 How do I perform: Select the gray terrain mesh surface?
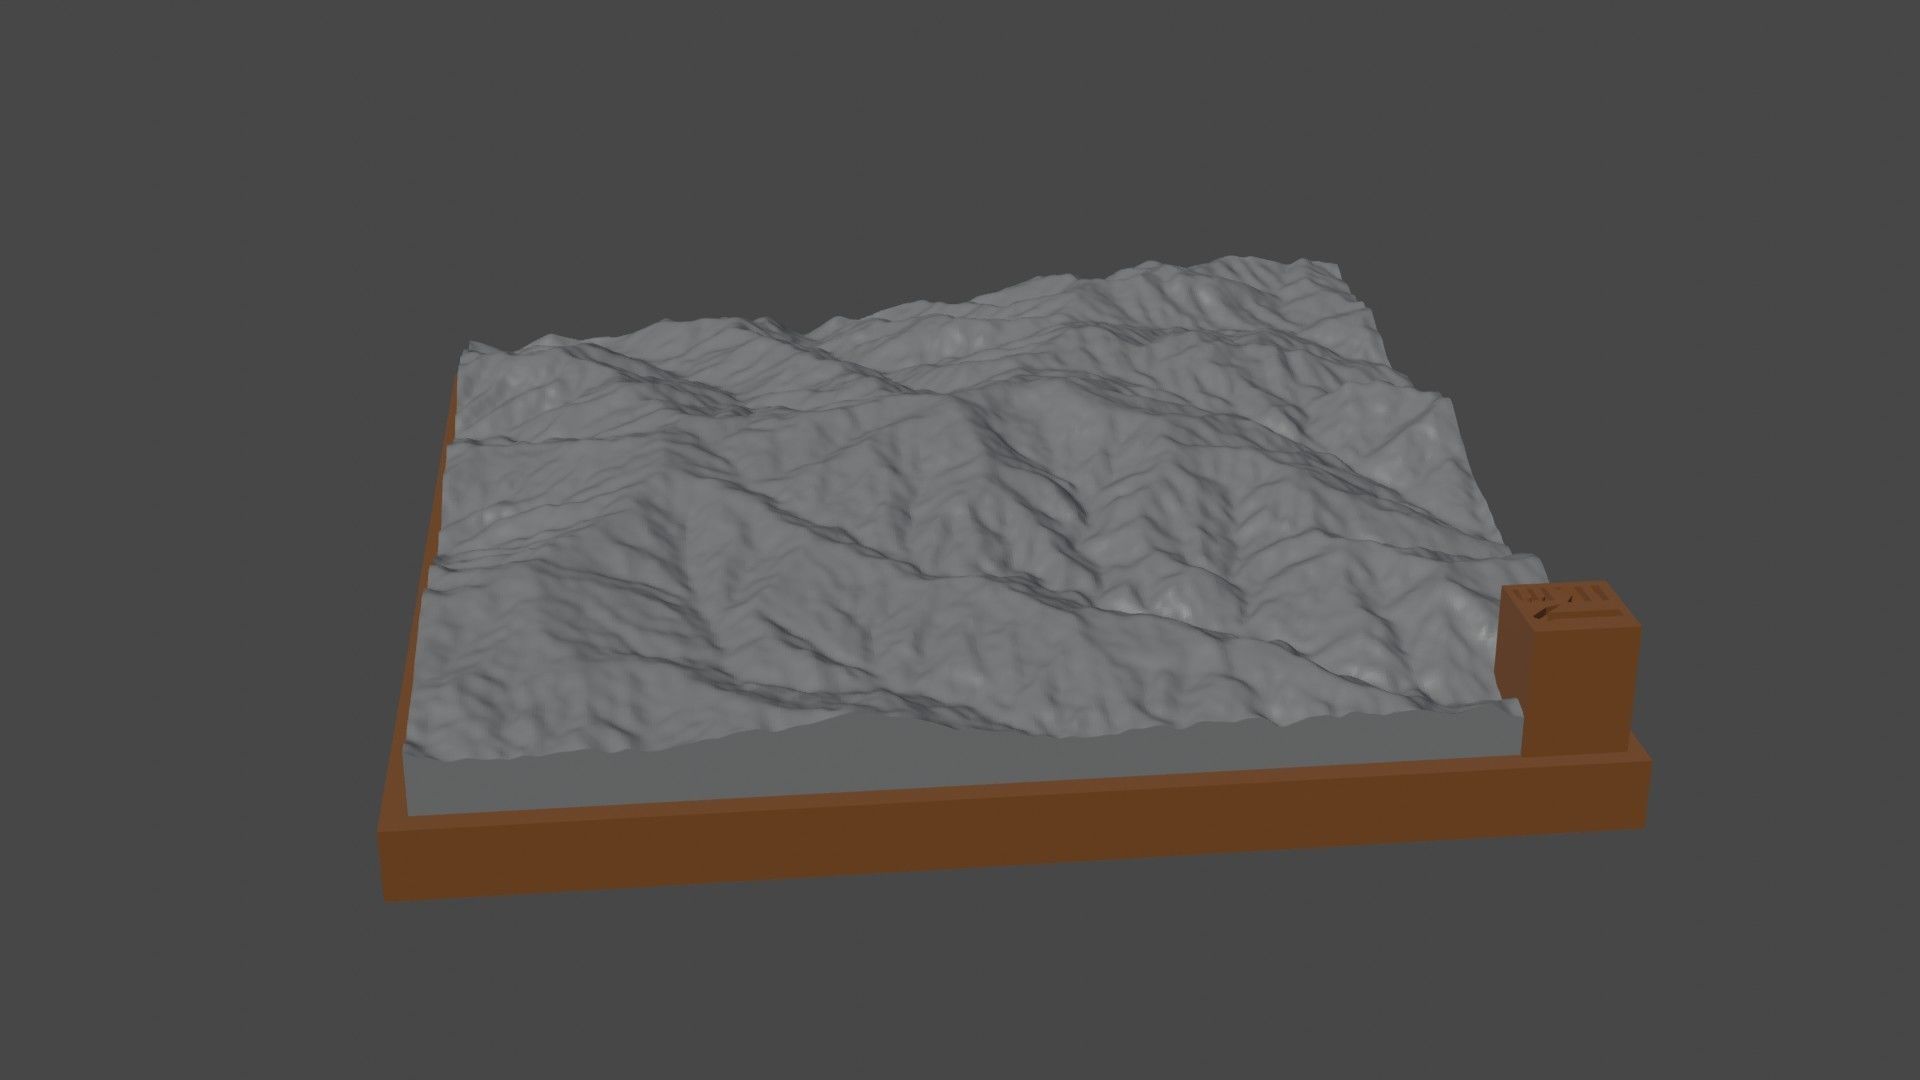[x=950, y=500]
